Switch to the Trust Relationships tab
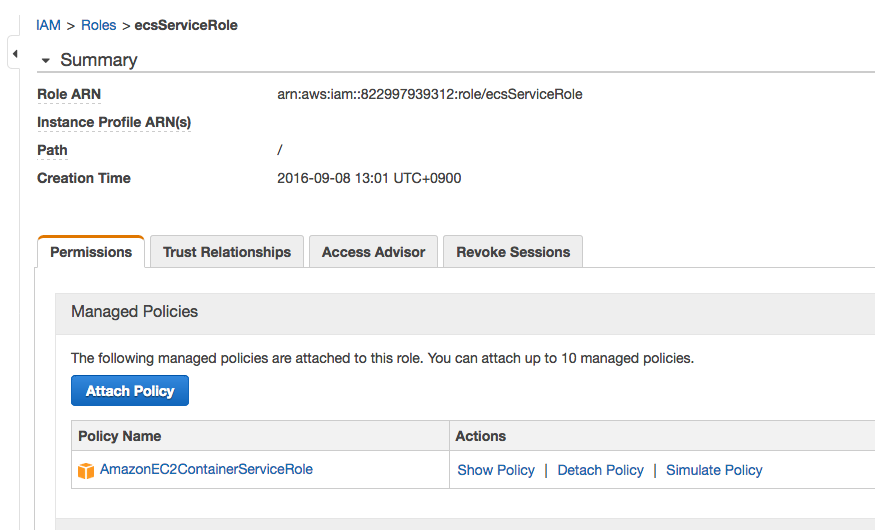875x530 pixels. pyautogui.click(x=227, y=252)
